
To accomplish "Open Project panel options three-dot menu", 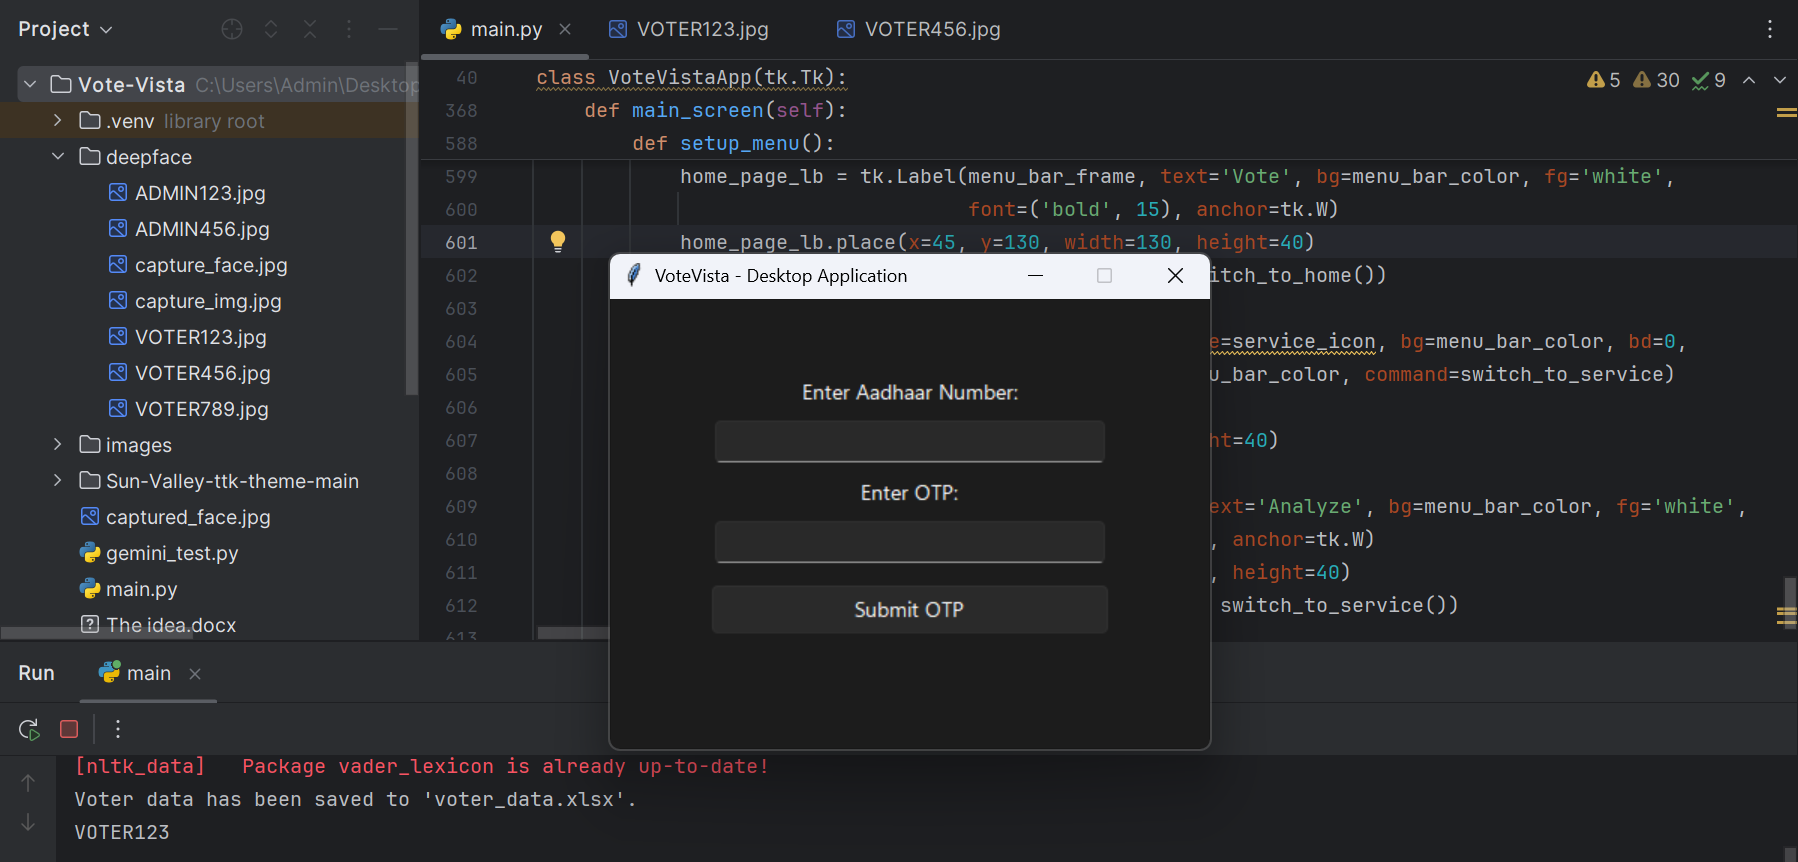I will 349,29.
